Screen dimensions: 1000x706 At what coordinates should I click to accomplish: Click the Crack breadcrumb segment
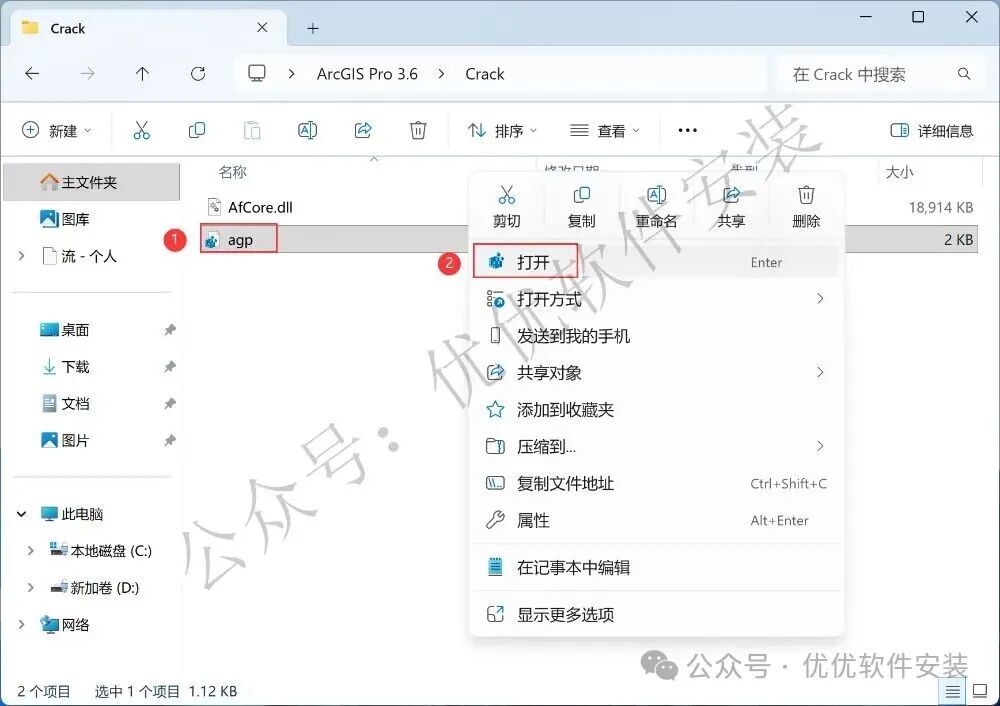[485, 74]
